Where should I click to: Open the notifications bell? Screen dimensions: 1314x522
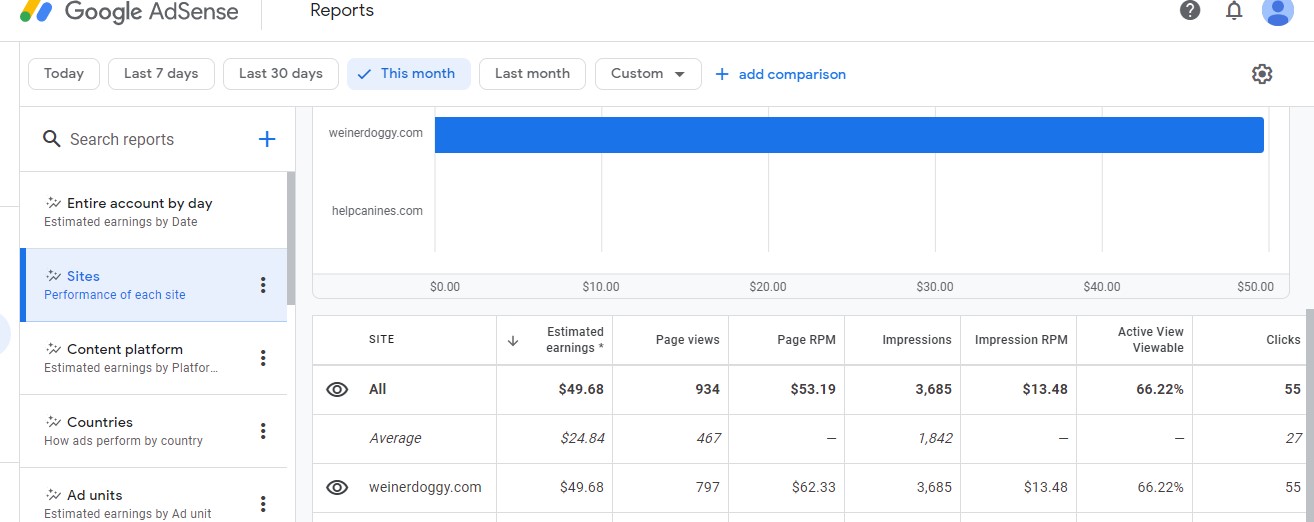tap(1234, 11)
